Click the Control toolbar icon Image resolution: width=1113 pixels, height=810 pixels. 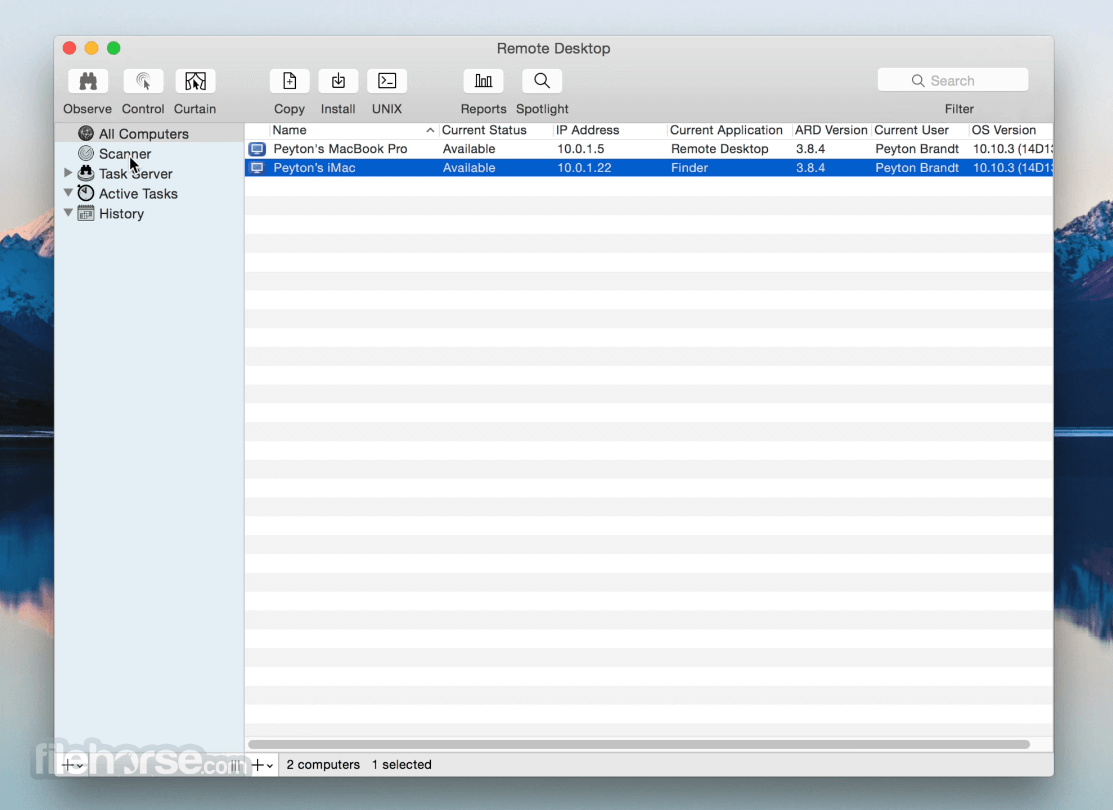click(143, 81)
